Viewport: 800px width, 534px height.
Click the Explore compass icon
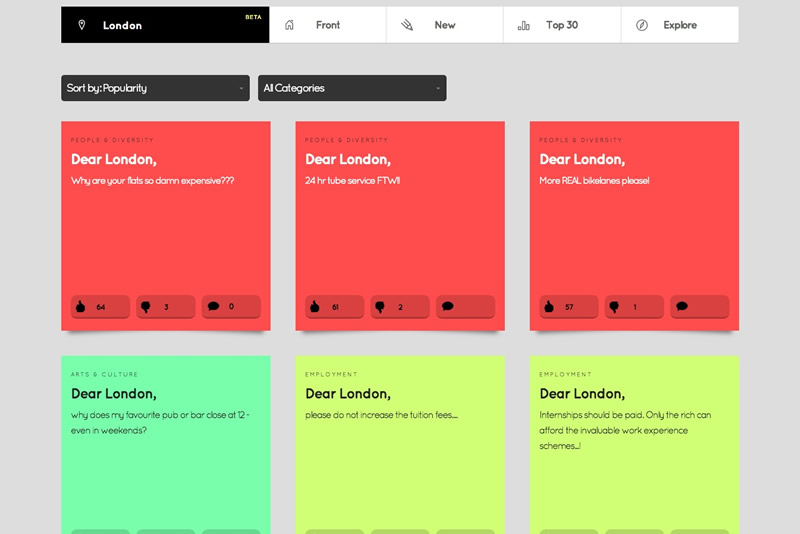tap(642, 25)
